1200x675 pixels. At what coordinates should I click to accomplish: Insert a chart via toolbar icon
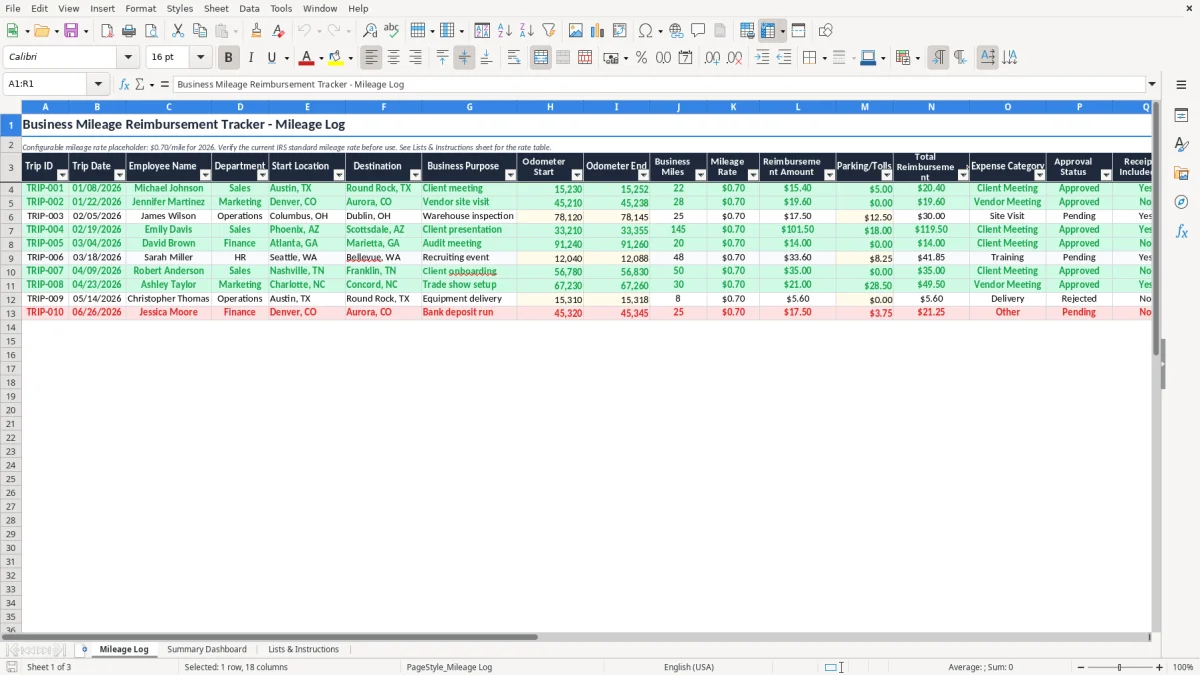tap(598, 31)
